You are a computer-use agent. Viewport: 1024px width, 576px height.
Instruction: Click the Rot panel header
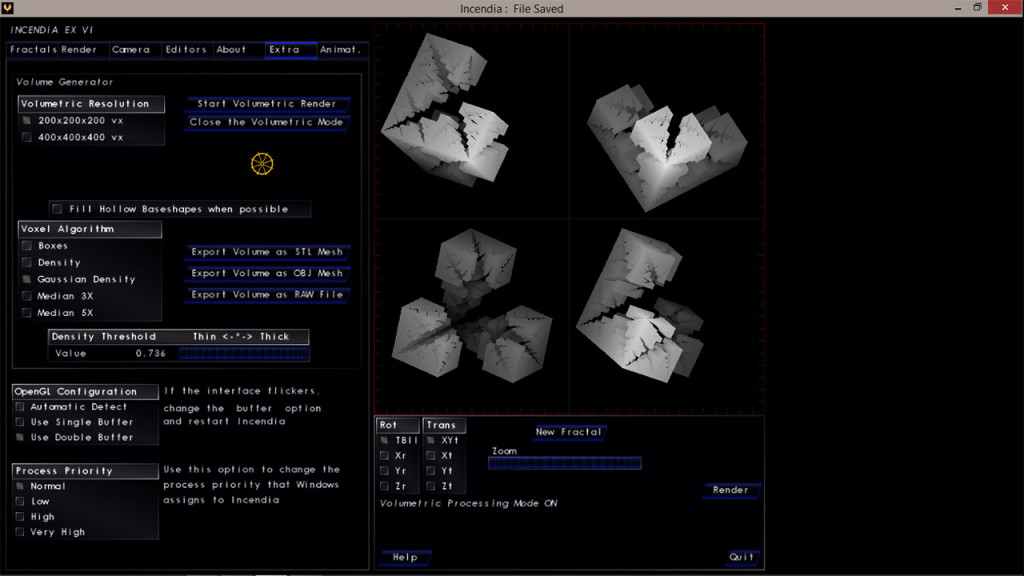[x=398, y=425]
